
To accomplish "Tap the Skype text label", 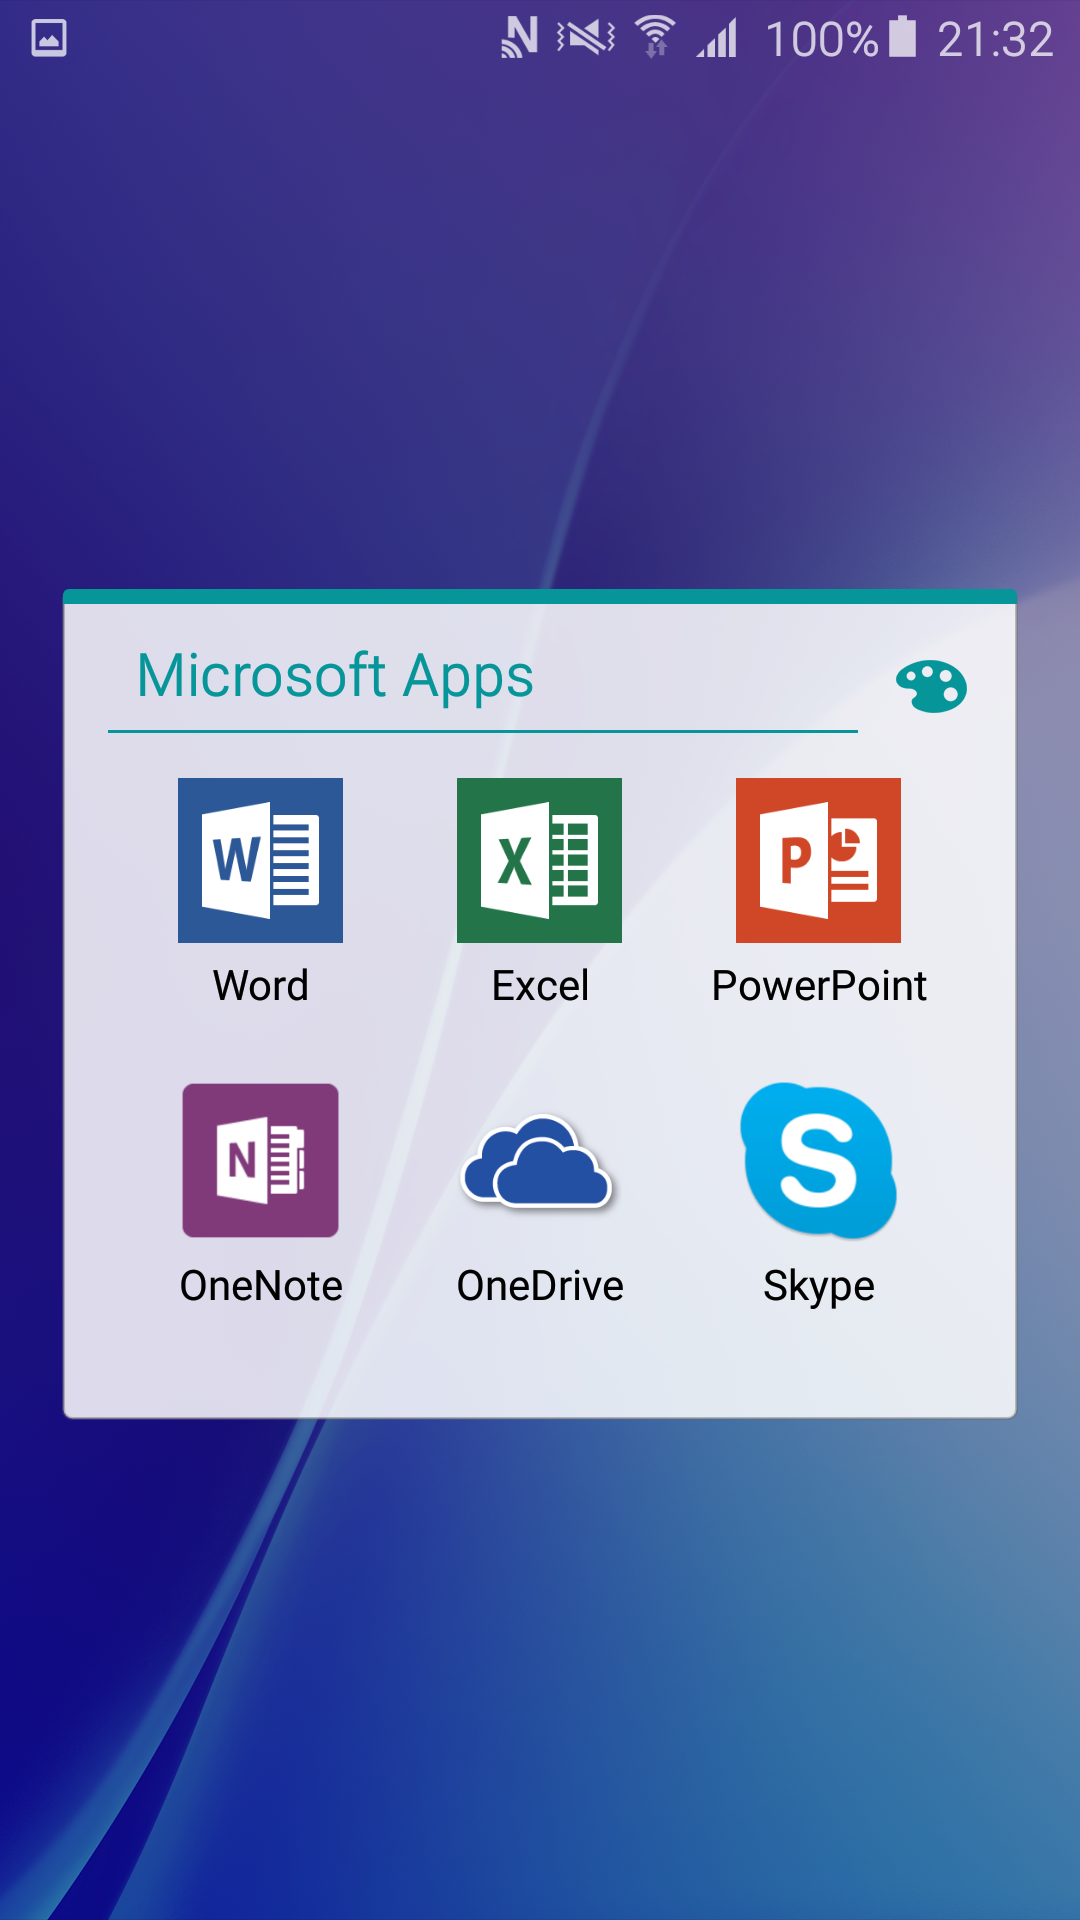I will pyautogui.click(x=819, y=1286).
